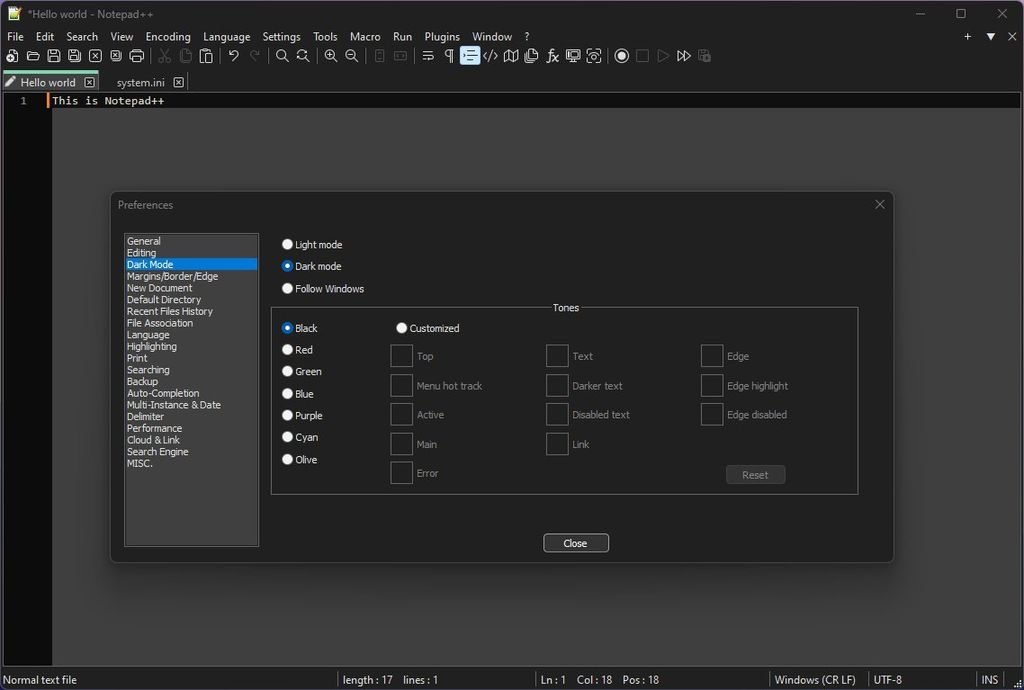
Task: Click the Print toolbar icon
Action: tap(136, 56)
